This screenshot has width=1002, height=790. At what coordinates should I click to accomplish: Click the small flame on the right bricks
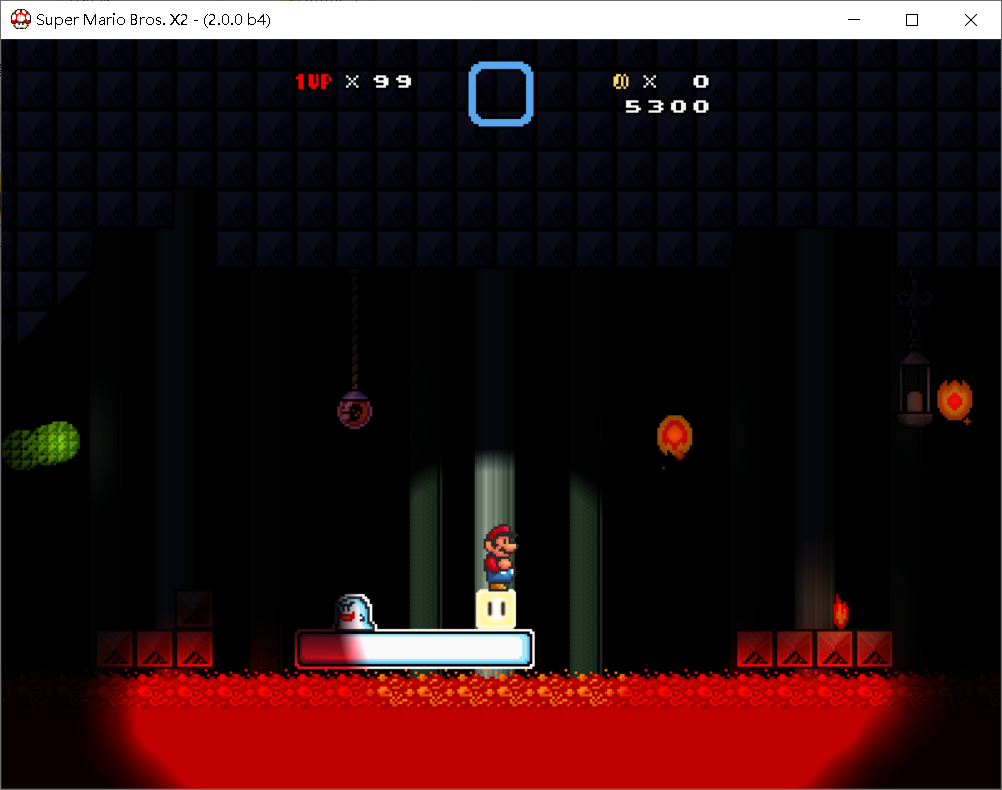pos(841,612)
